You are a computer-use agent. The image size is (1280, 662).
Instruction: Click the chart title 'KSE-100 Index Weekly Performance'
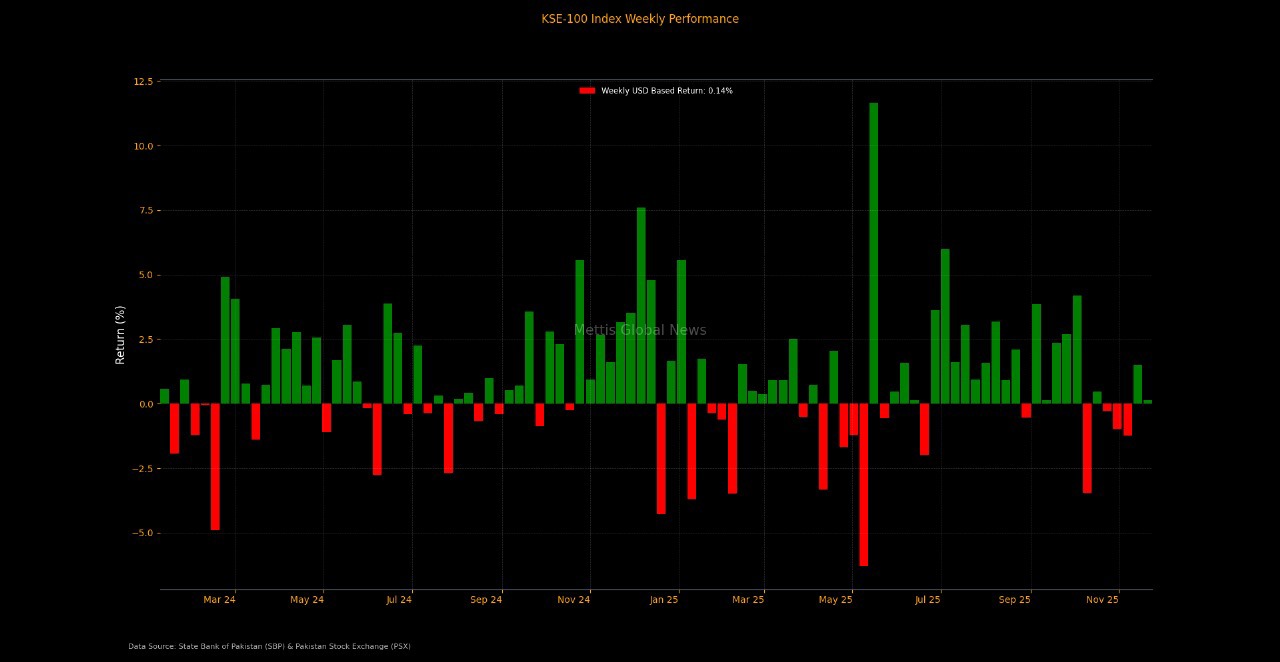click(x=640, y=19)
